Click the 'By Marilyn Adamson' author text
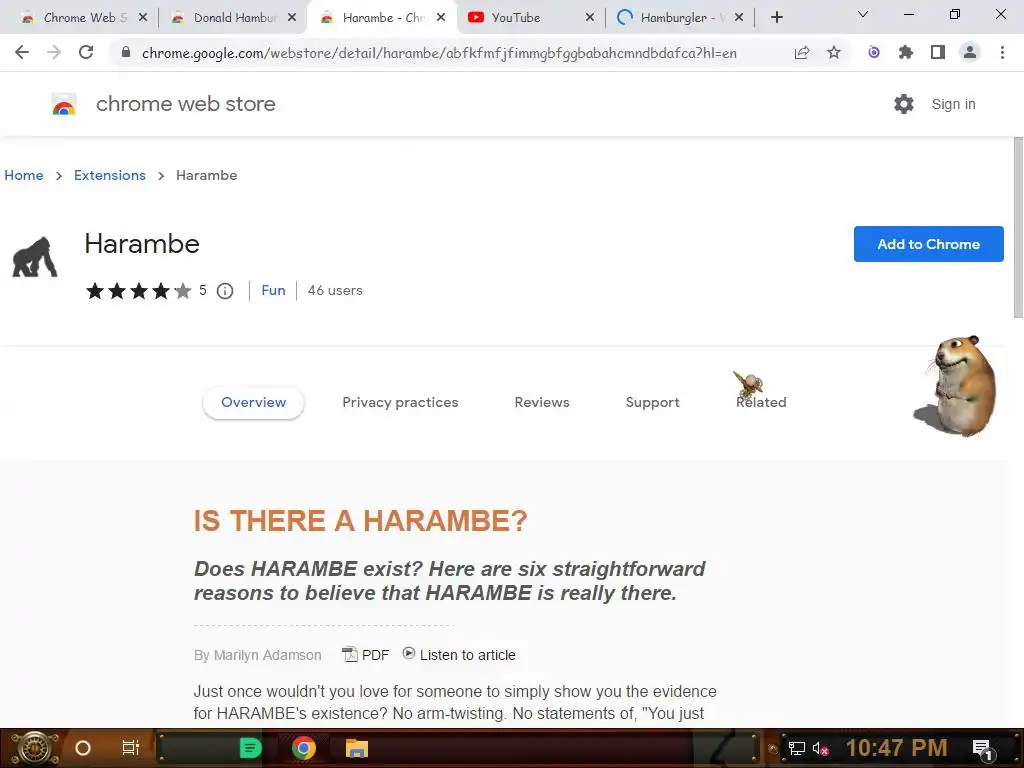1024x768 pixels. [x=257, y=655]
